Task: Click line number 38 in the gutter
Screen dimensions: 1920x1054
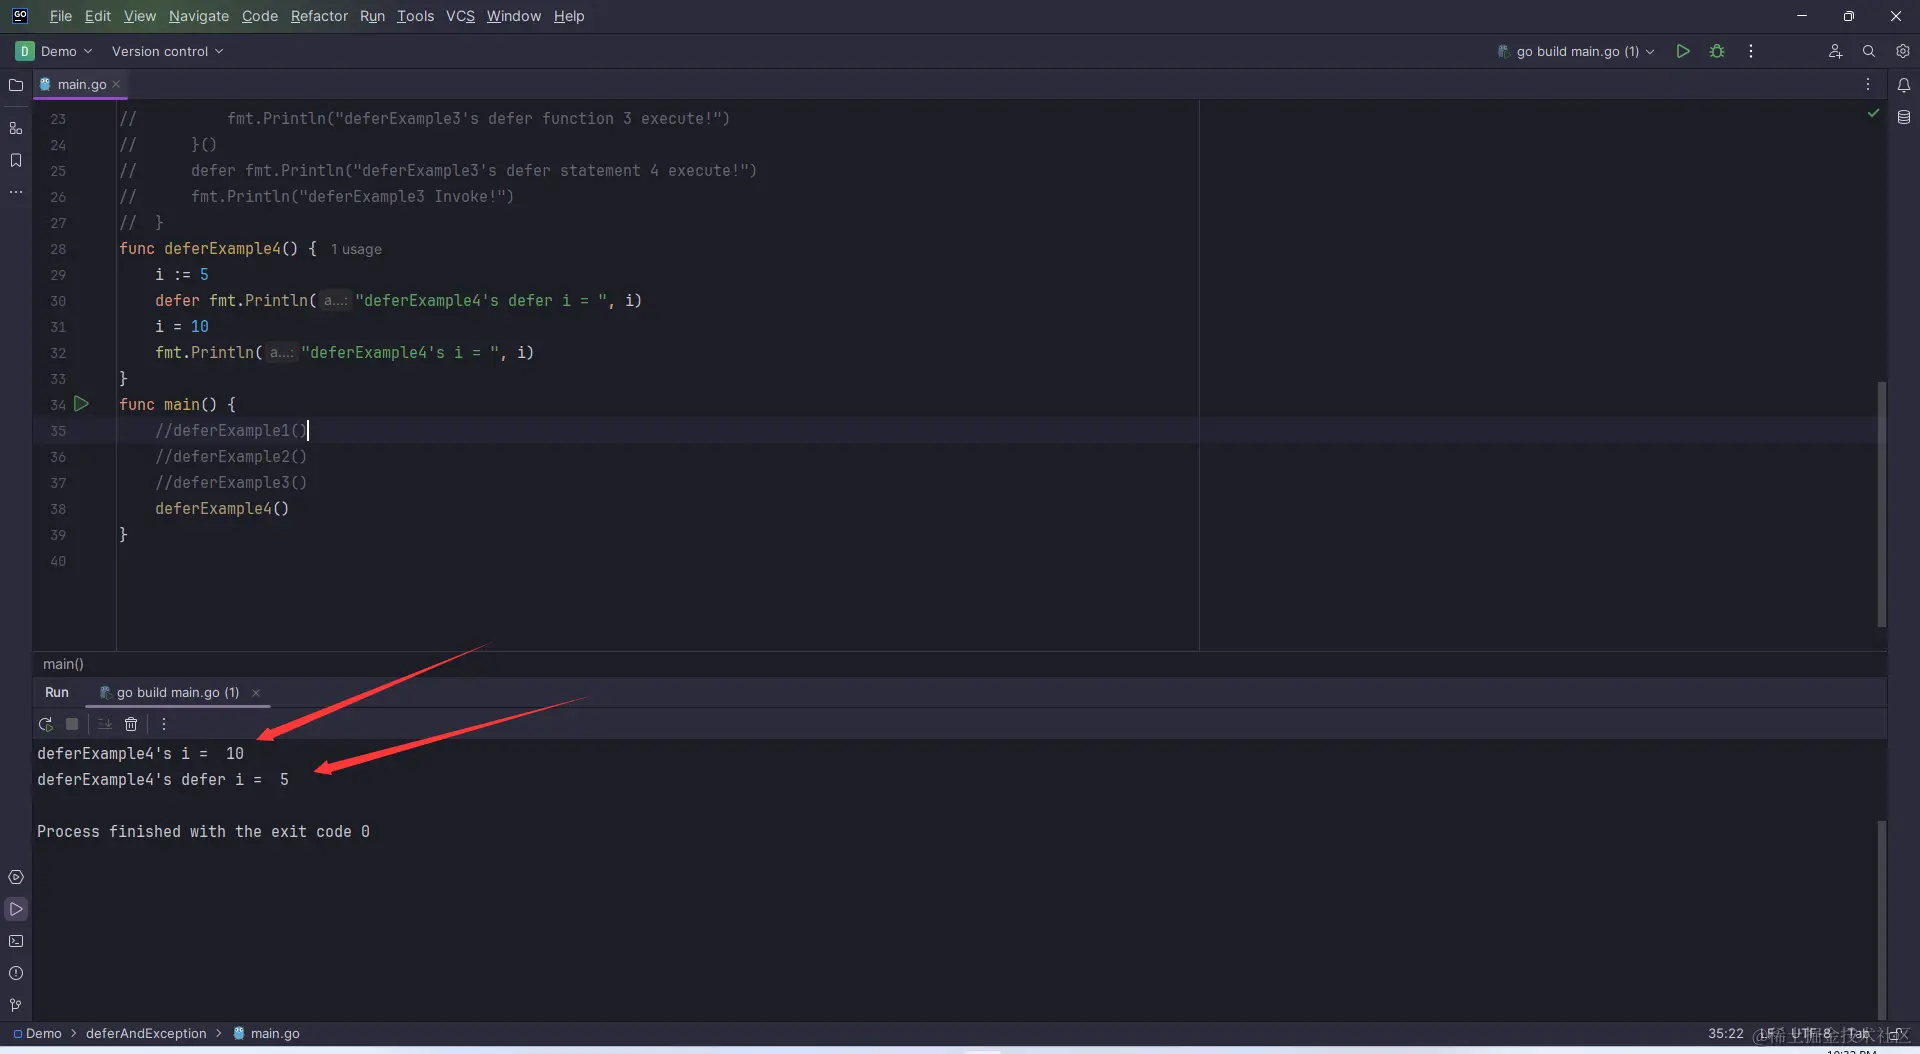Action: click(58, 509)
